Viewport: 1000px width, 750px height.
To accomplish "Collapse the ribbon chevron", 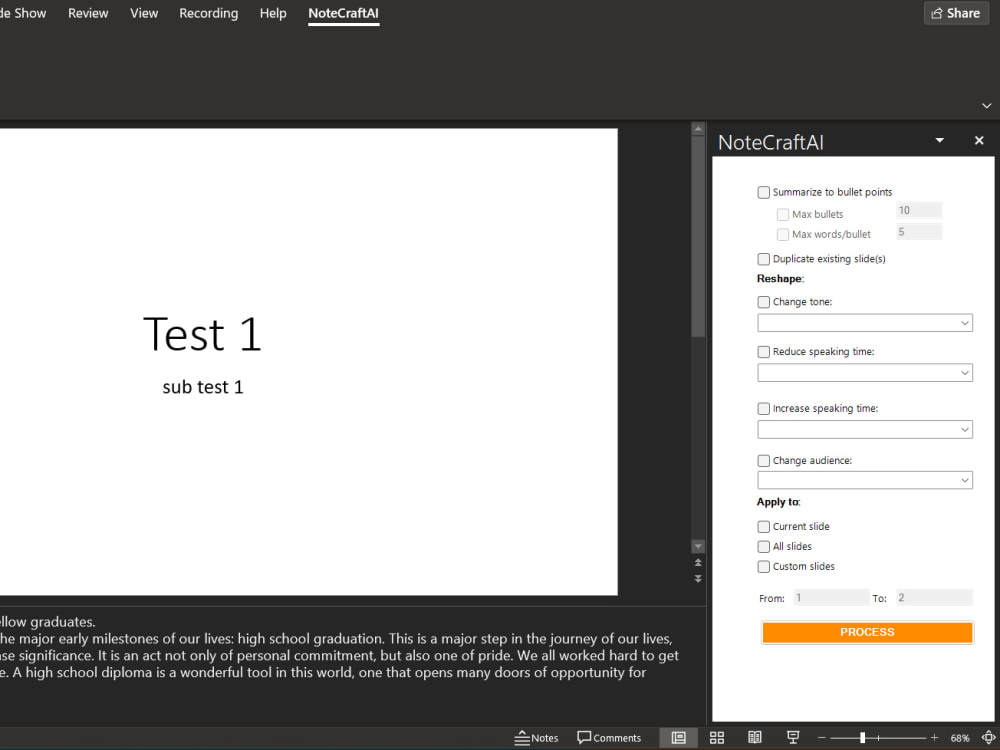I will pyautogui.click(x=987, y=105).
